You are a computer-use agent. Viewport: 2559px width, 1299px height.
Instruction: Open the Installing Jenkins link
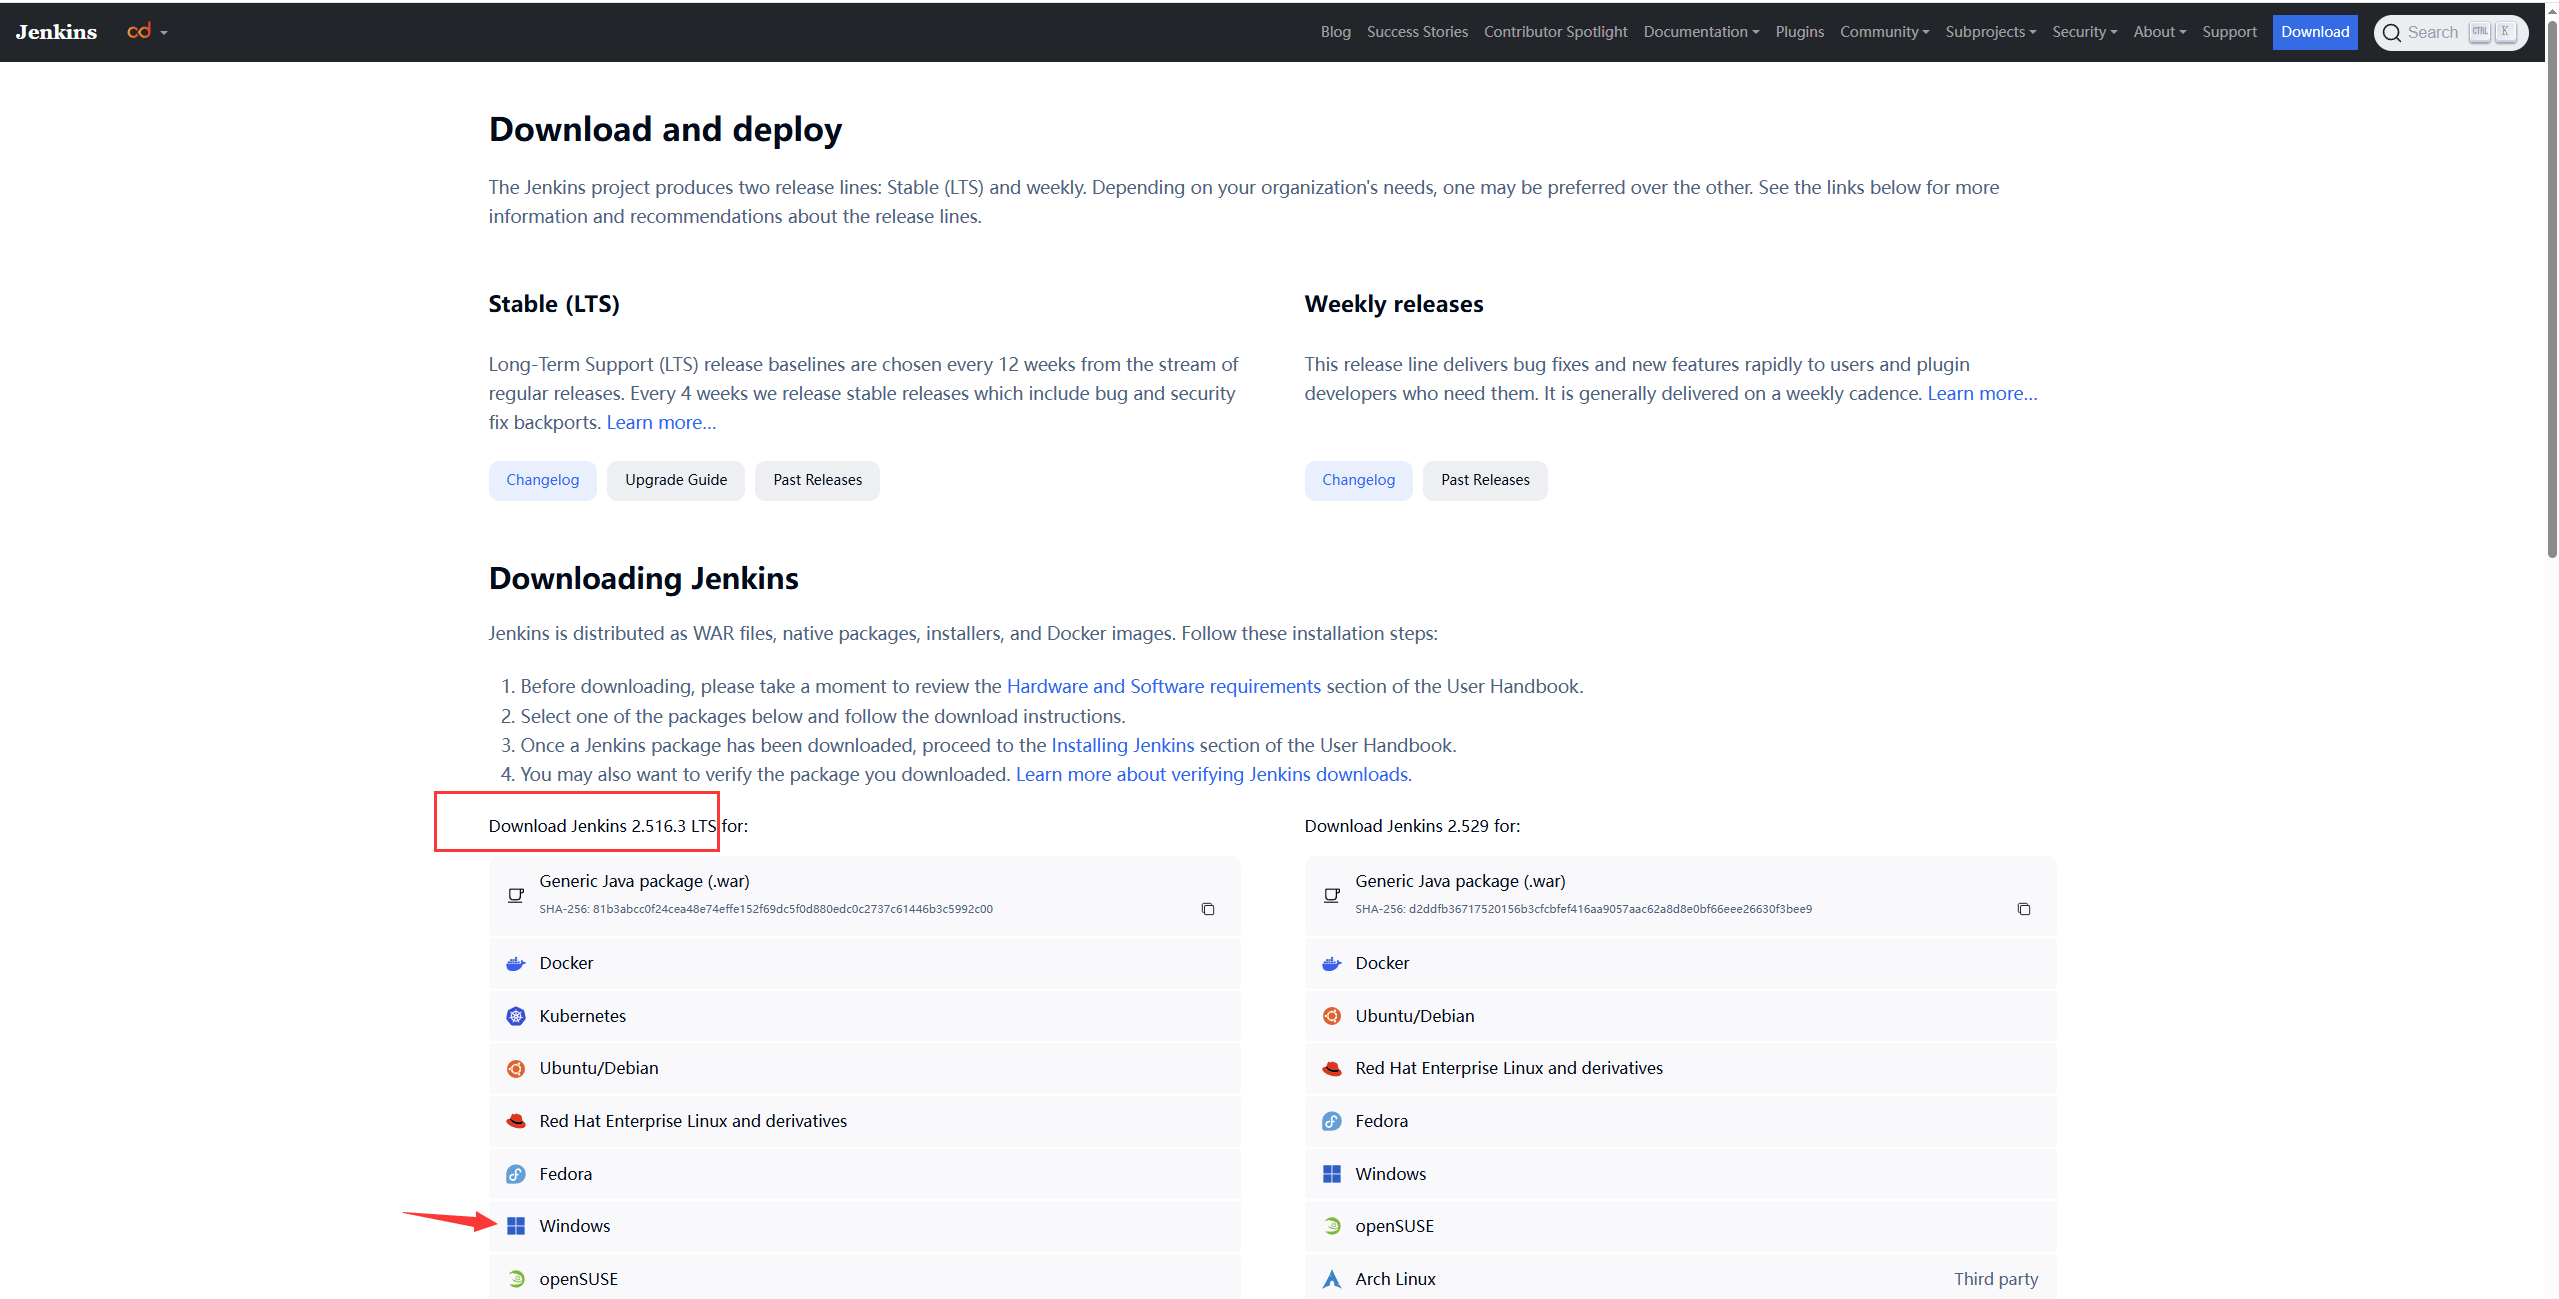tap(1122, 745)
